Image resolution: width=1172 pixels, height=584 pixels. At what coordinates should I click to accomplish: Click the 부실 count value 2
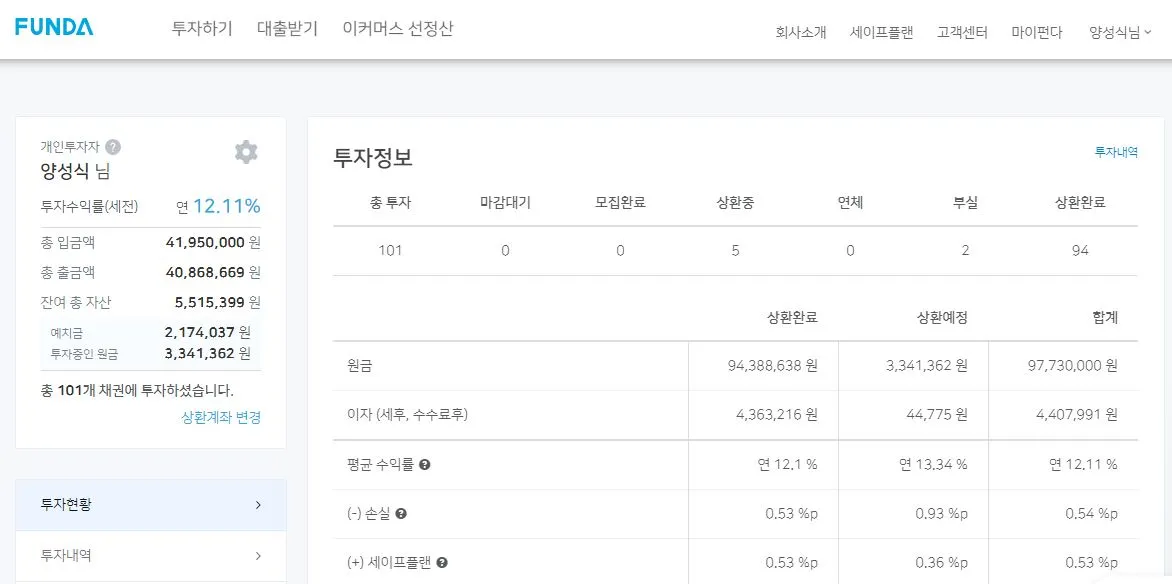(965, 251)
